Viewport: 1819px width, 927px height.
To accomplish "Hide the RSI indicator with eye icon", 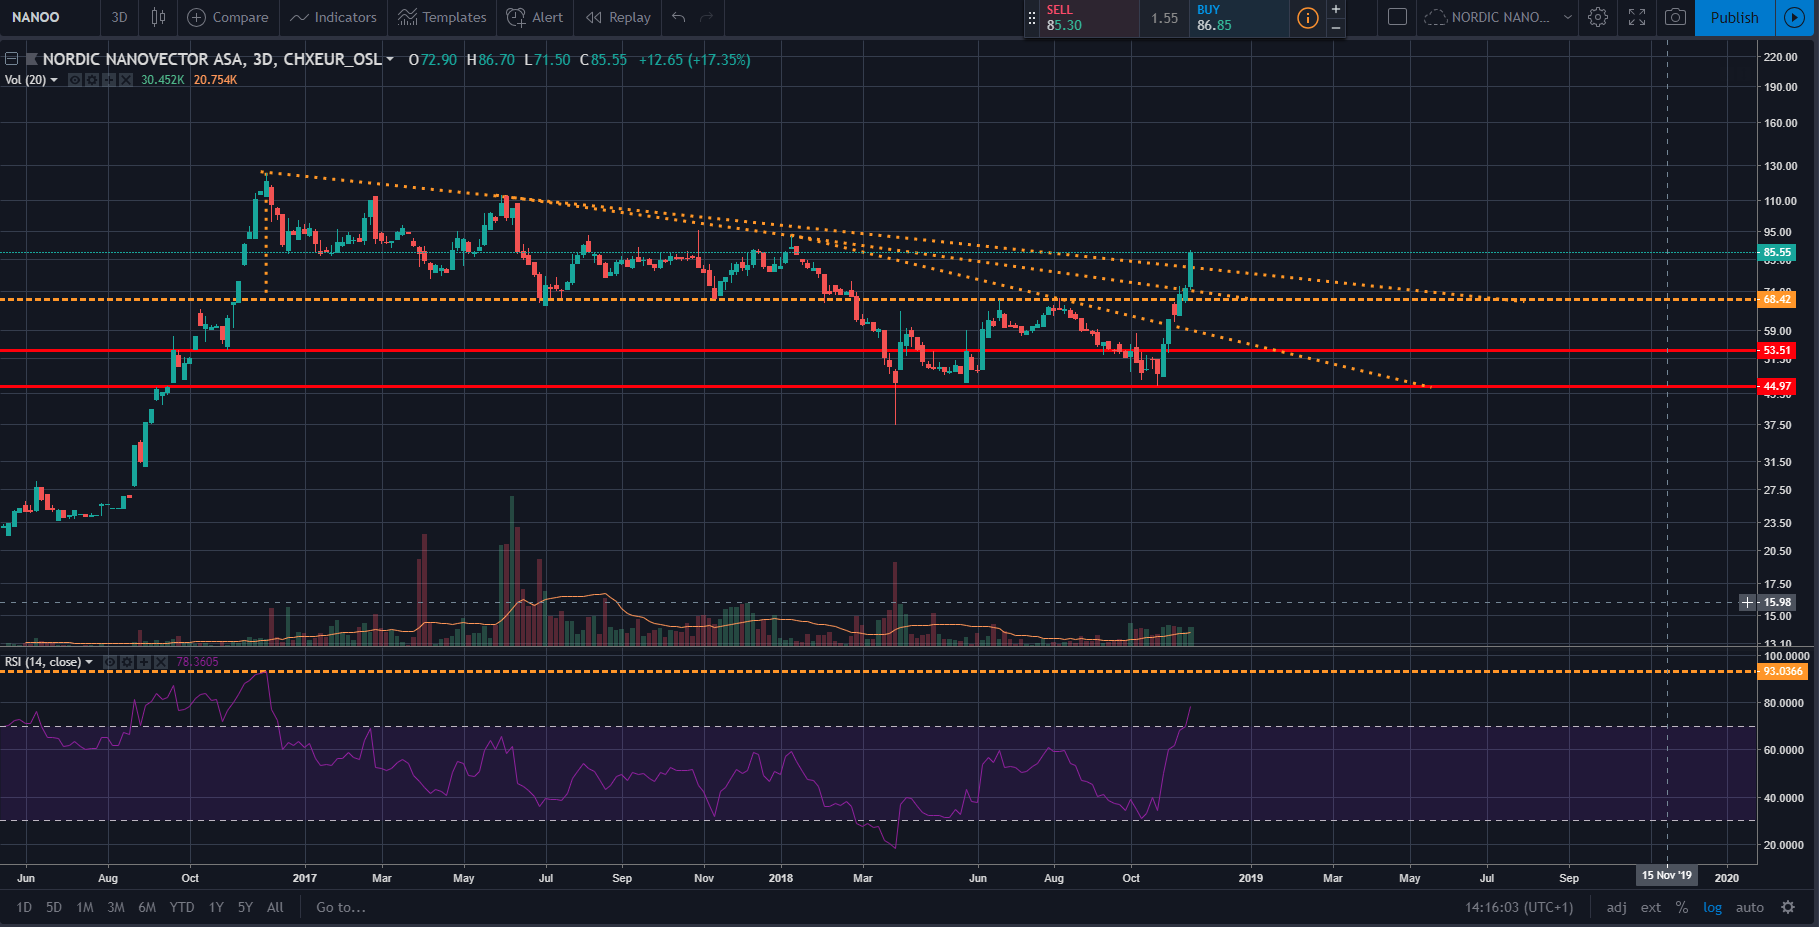I will pos(110,662).
